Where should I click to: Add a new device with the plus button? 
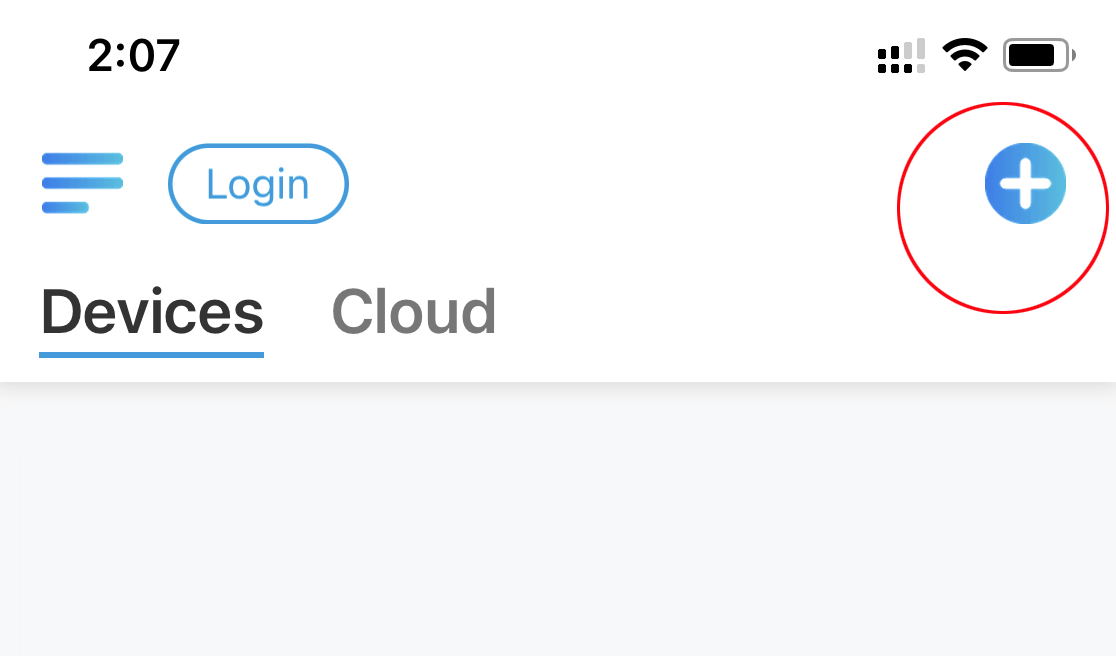(x=1025, y=184)
